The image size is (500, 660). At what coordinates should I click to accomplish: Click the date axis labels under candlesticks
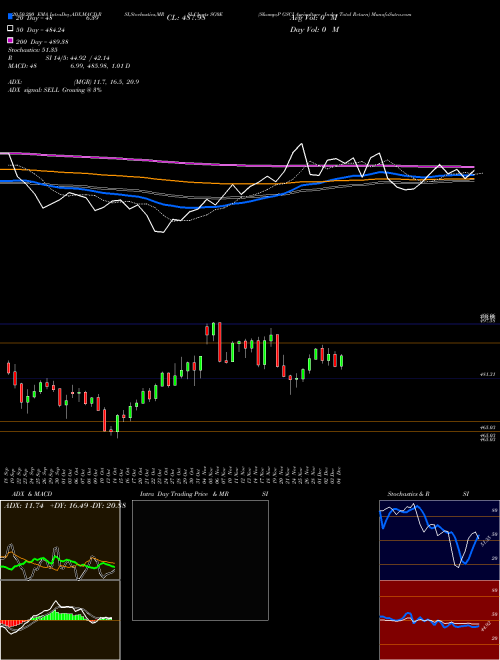[x=173, y=475]
